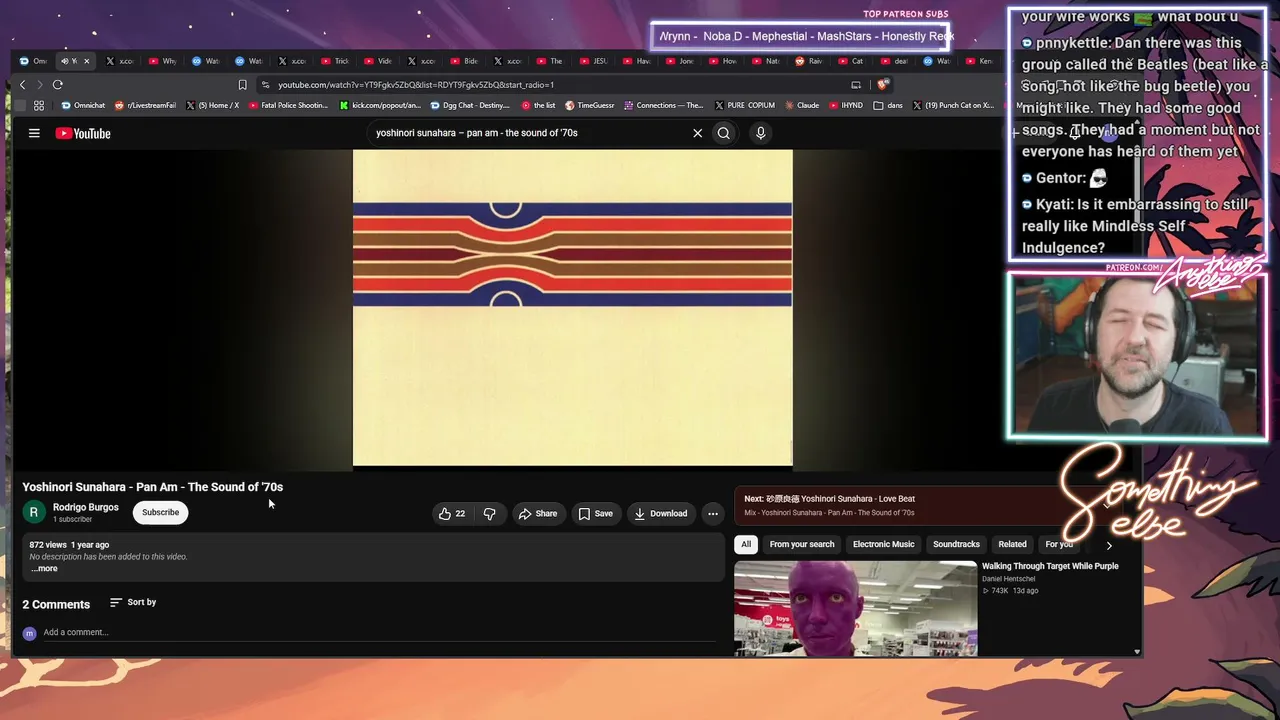The height and width of the screenshot is (720, 1280).
Task: Close the active YouTube browser tab
Action: (x=86, y=61)
